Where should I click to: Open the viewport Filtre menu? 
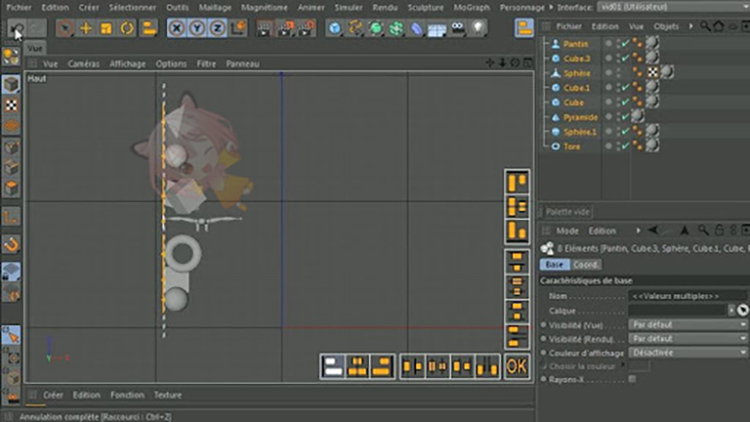(206, 64)
